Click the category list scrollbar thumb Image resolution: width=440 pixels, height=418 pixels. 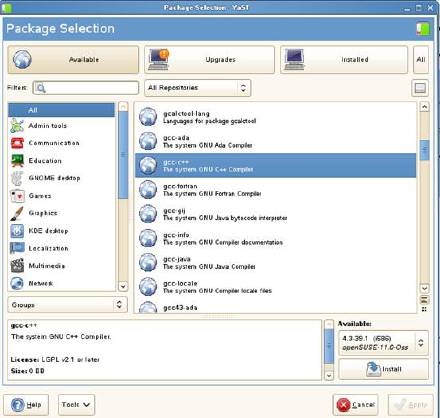point(123,155)
